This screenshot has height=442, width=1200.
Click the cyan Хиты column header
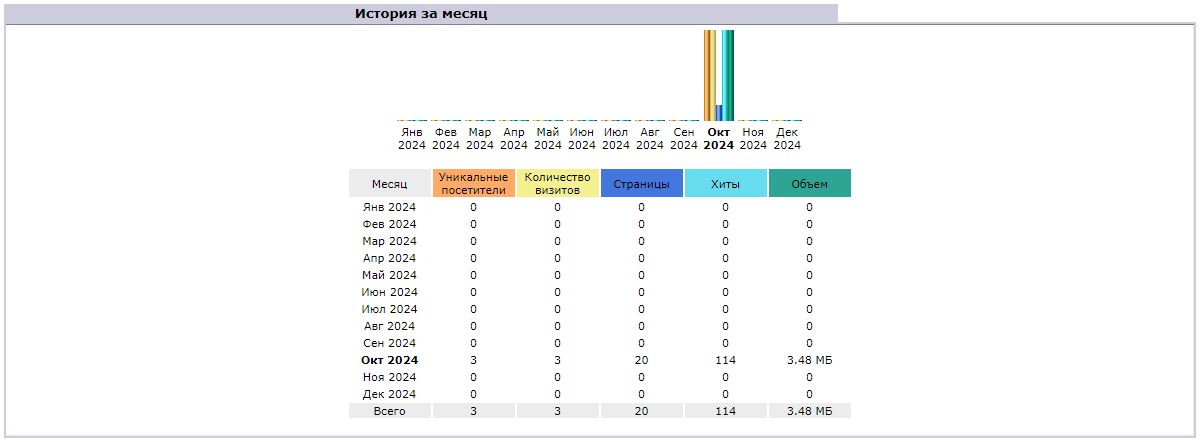(725, 183)
